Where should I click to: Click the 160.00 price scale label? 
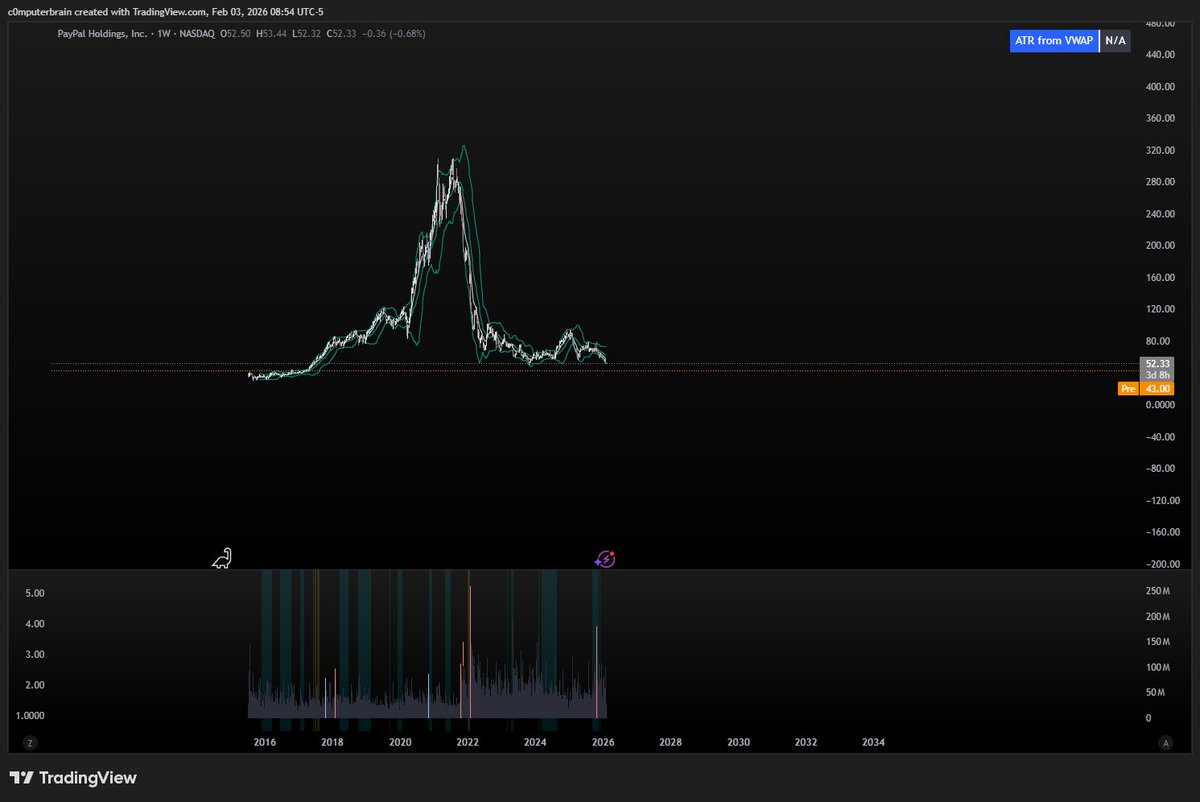[x=1161, y=278]
